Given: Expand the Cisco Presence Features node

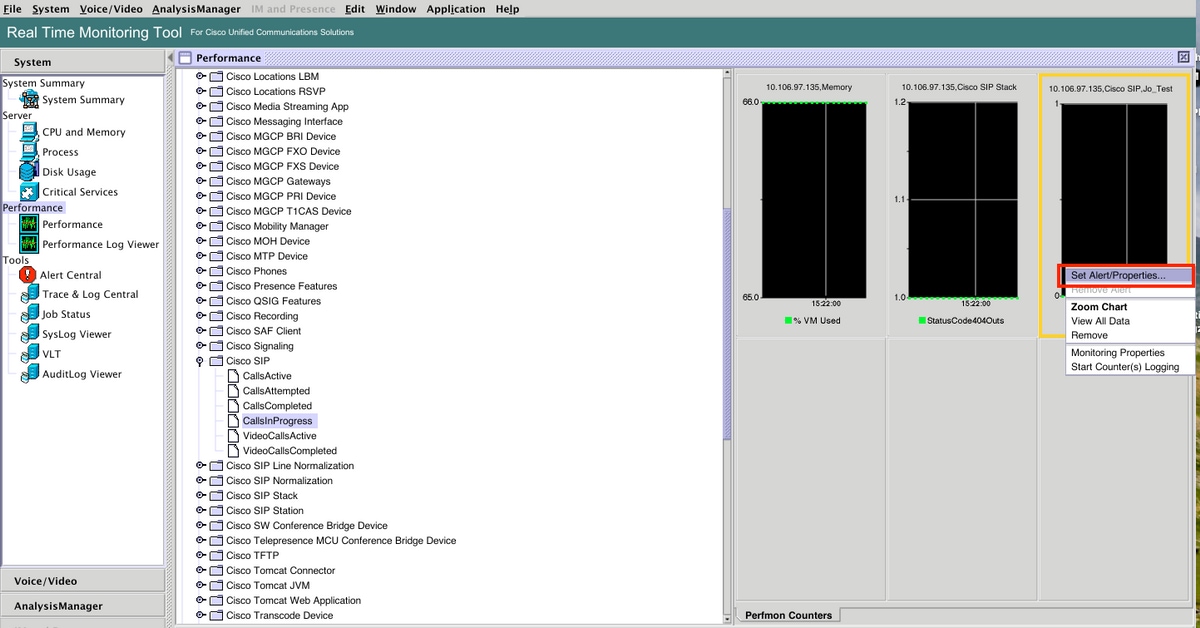Looking at the screenshot, I should click(x=200, y=286).
